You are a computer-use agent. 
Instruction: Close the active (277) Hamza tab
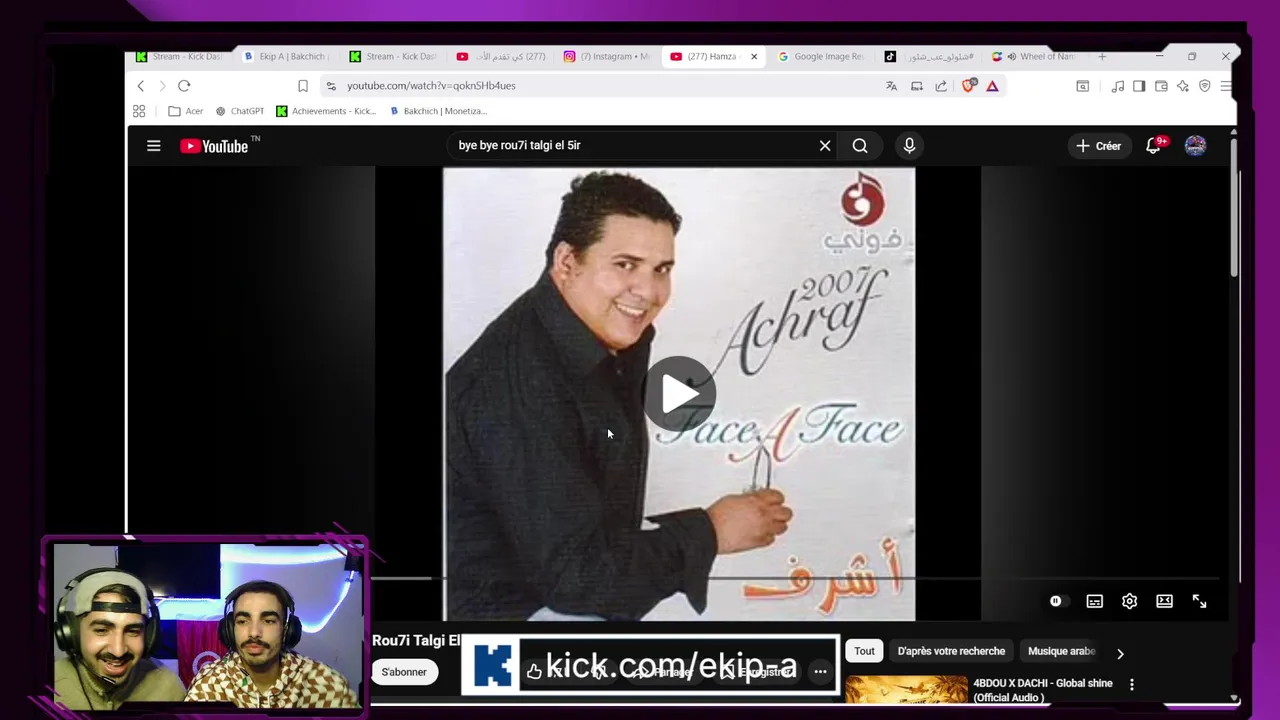tap(754, 57)
